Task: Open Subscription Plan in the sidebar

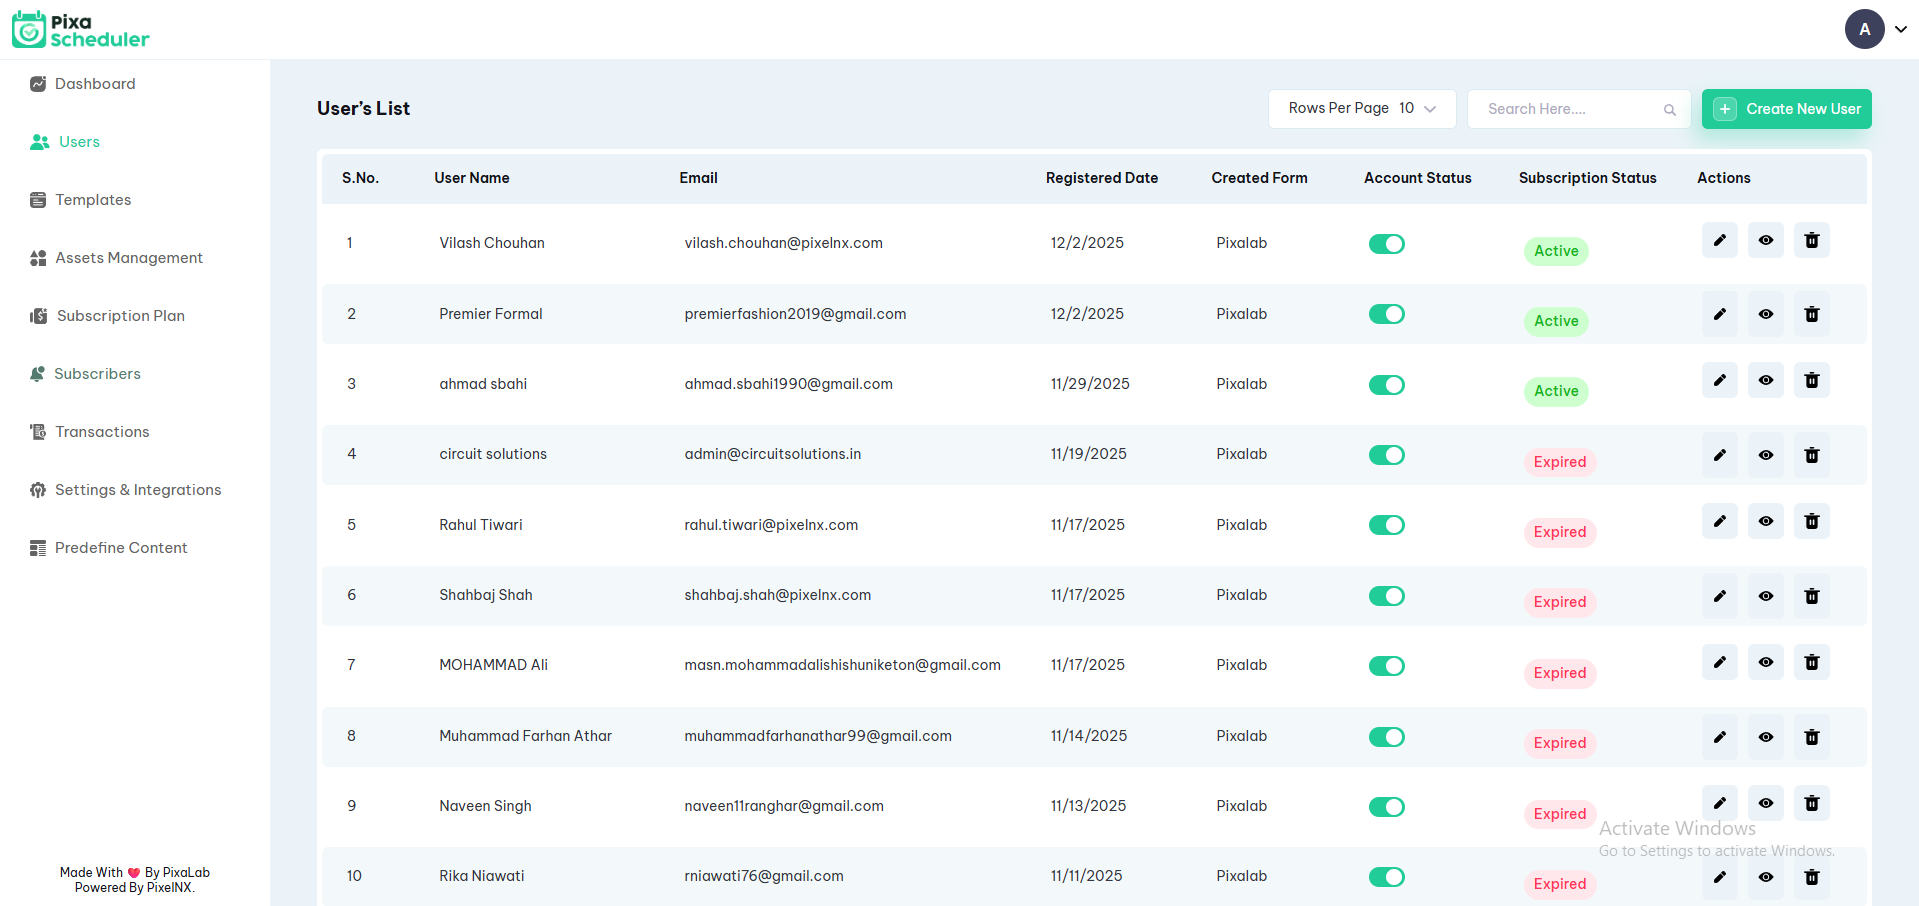Action: [x=120, y=316]
